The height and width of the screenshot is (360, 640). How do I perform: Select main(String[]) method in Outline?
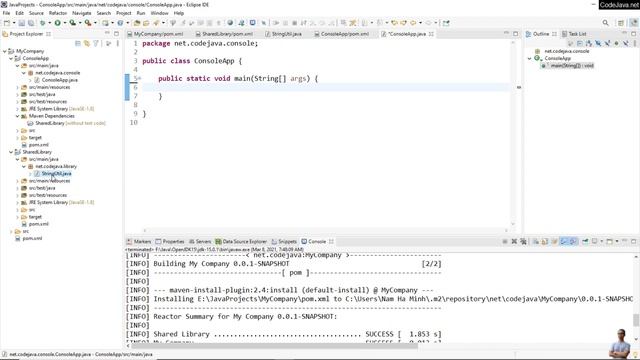(571, 65)
